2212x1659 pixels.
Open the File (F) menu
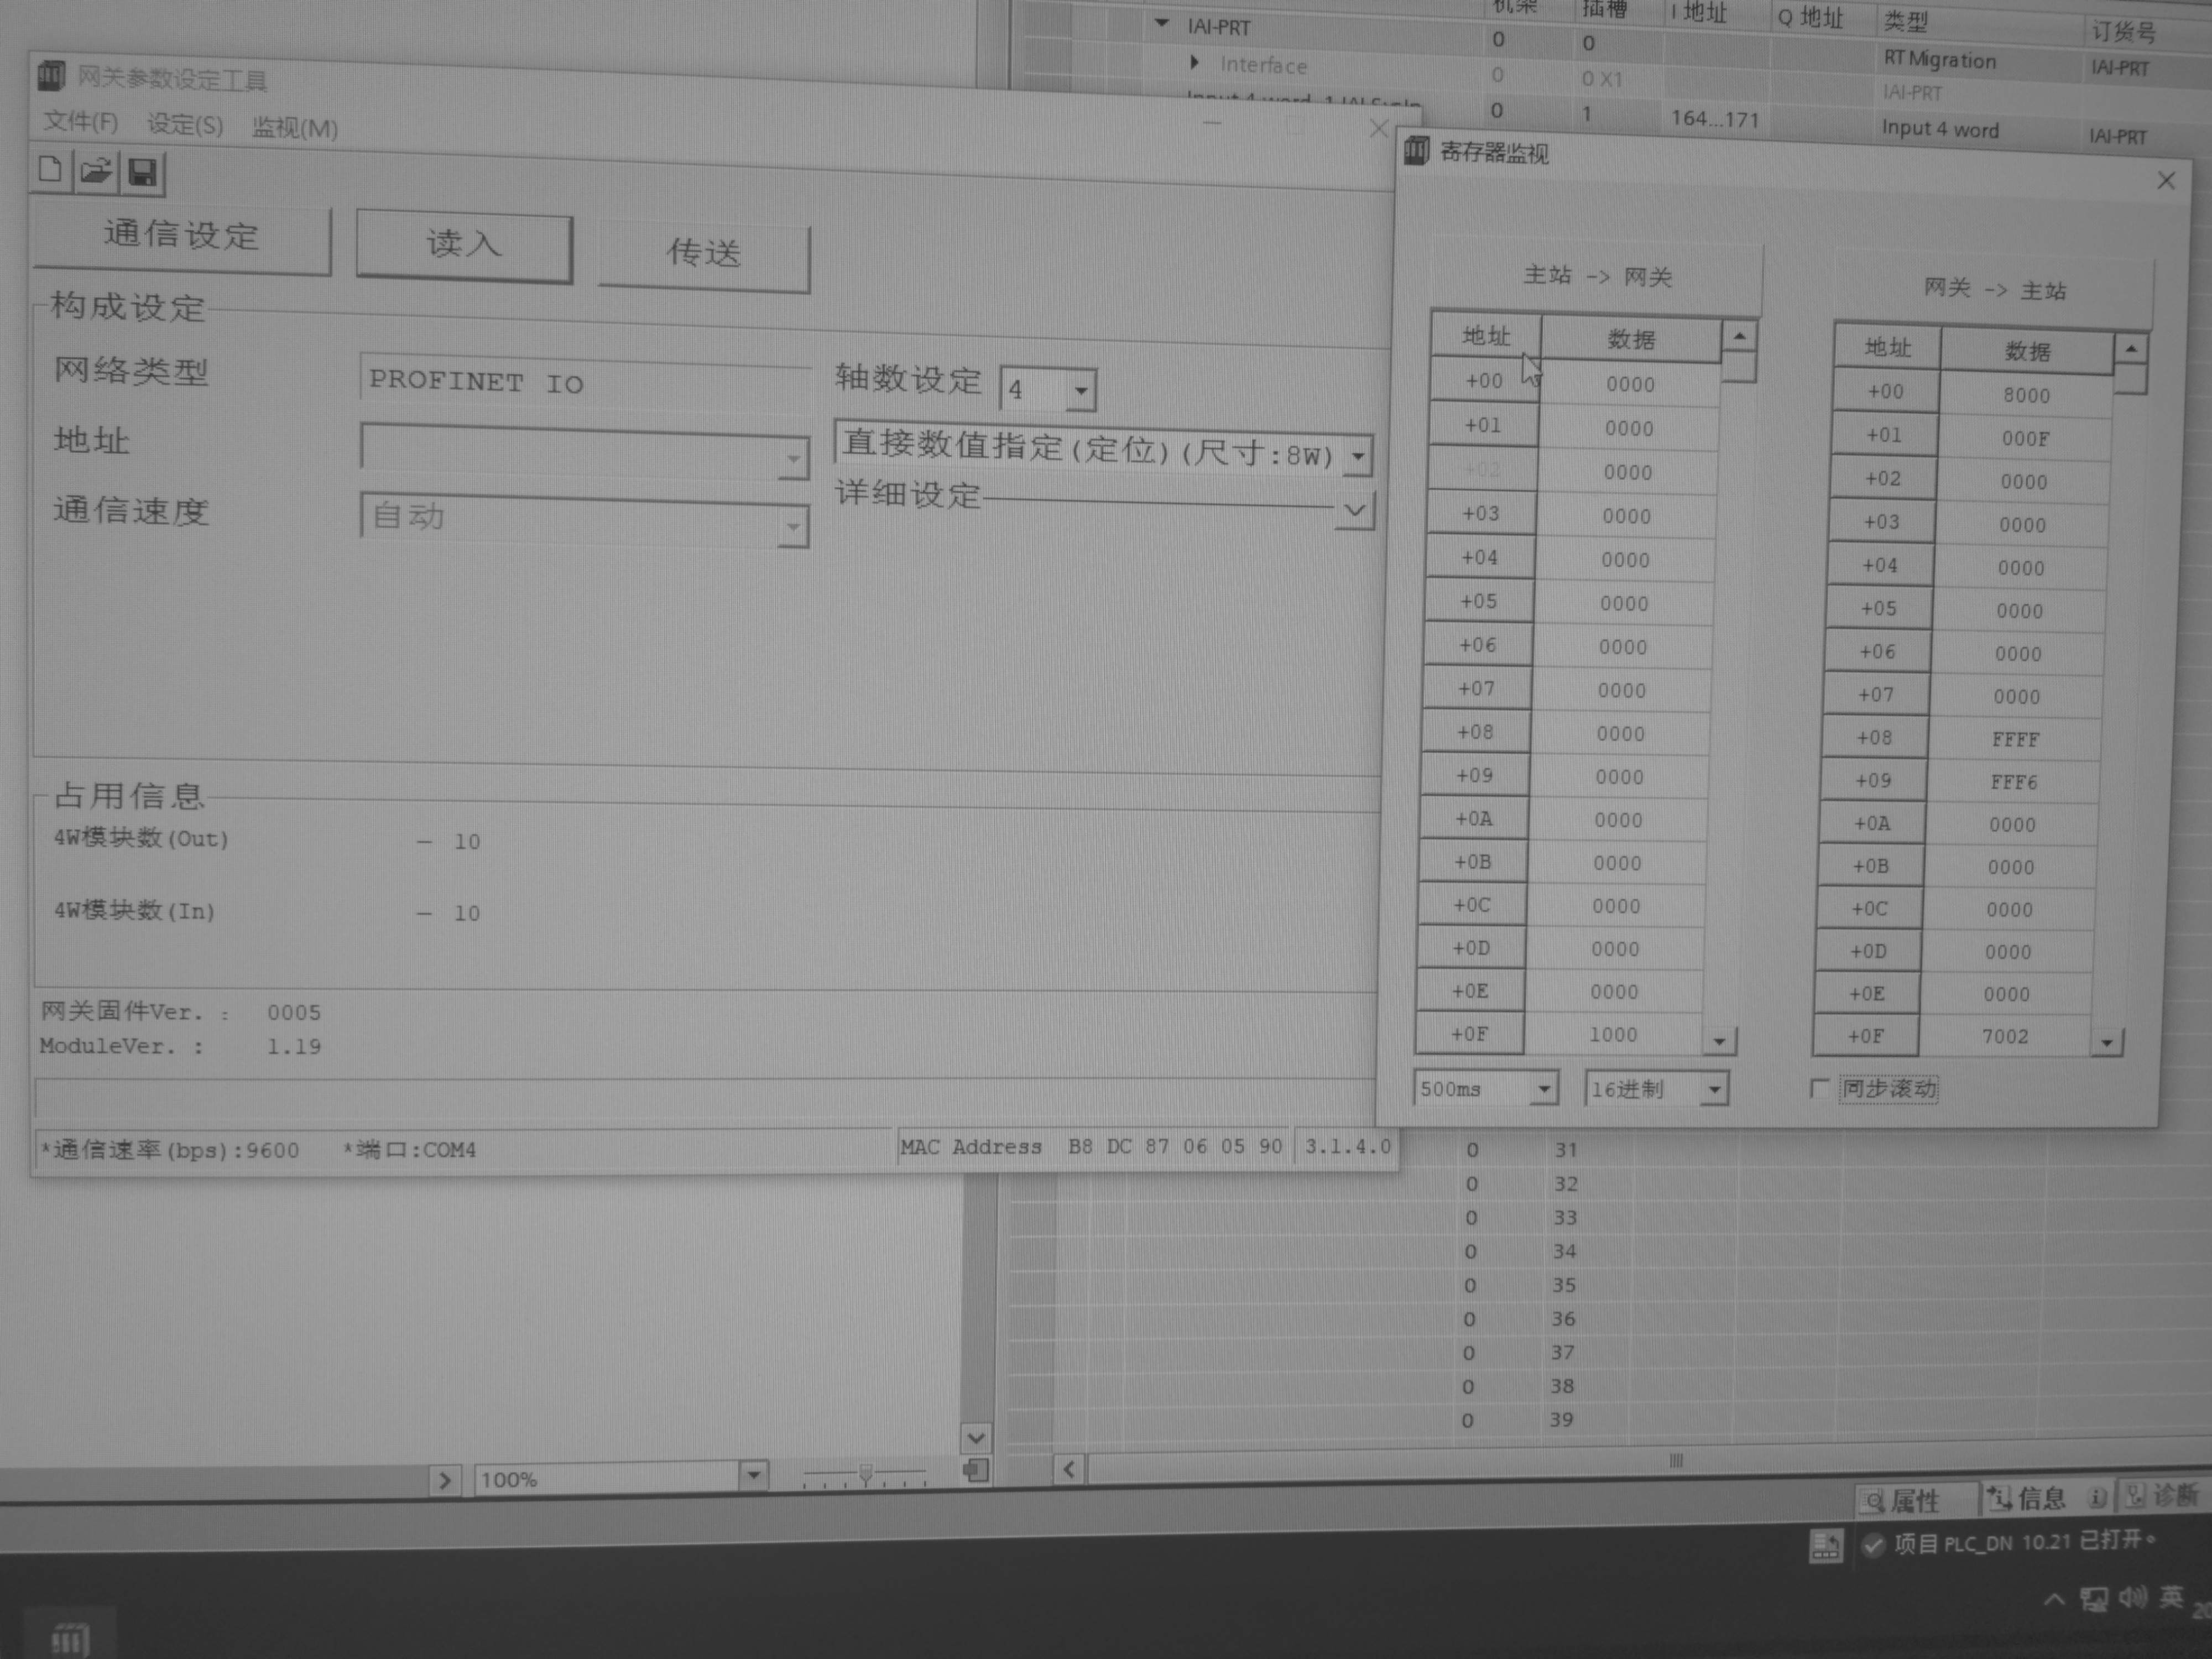click(80, 122)
